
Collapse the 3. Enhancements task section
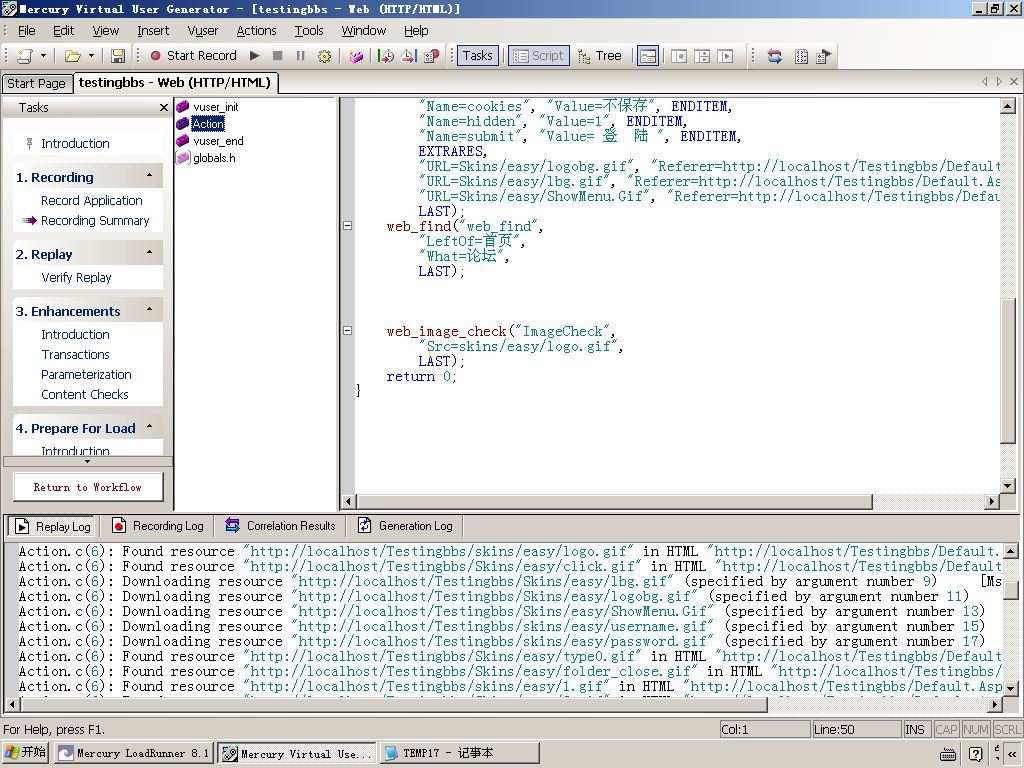tap(150, 310)
